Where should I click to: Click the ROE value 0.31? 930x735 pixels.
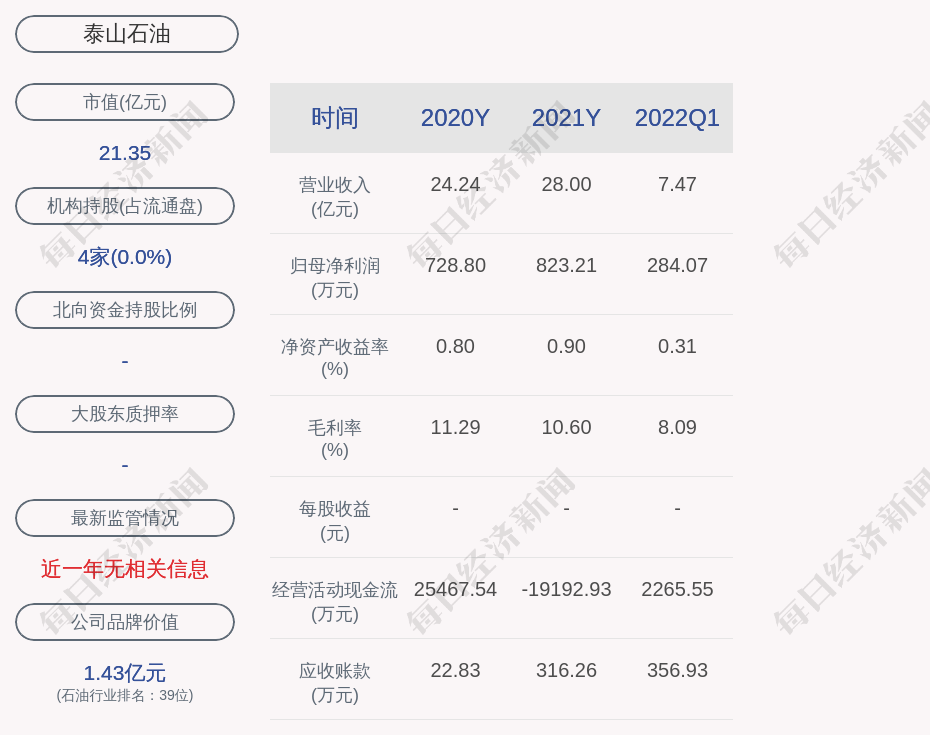click(x=677, y=346)
